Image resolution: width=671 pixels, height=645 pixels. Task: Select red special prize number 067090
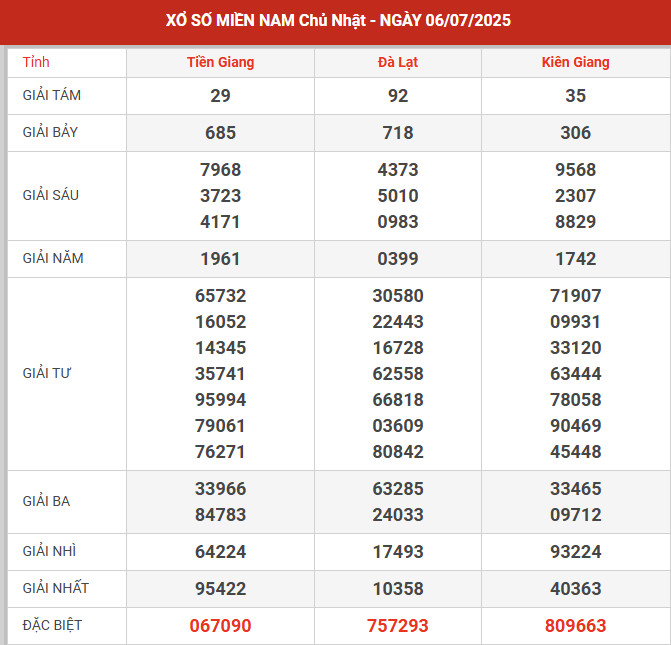[x=220, y=626]
